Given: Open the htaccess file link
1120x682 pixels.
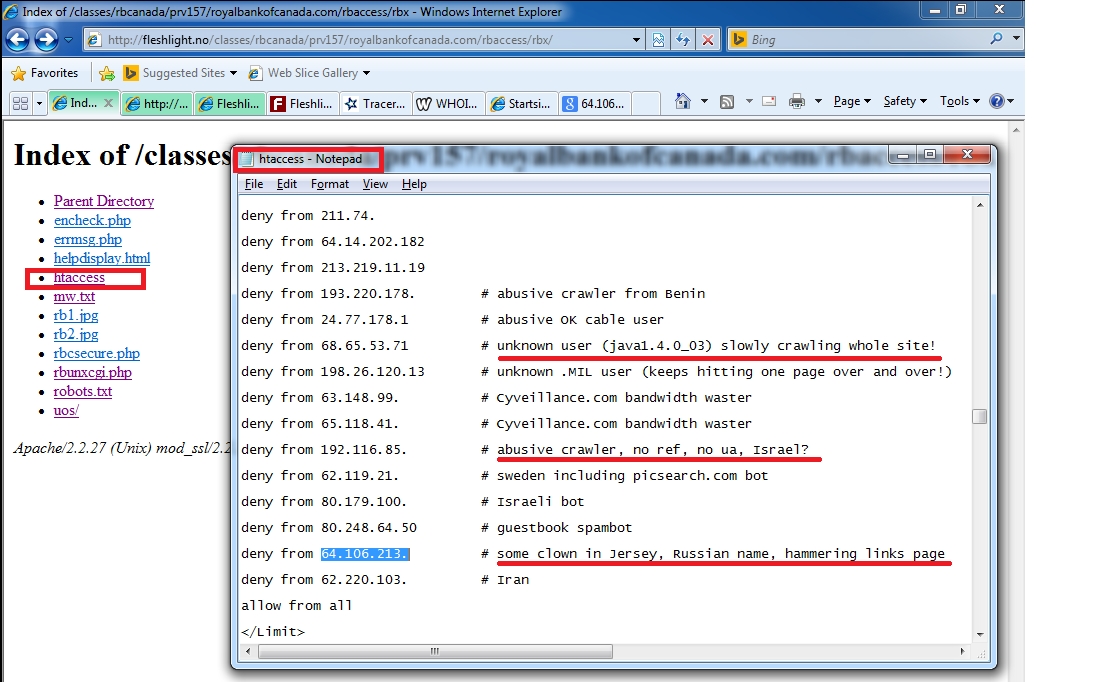Looking at the screenshot, I should 79,278.
